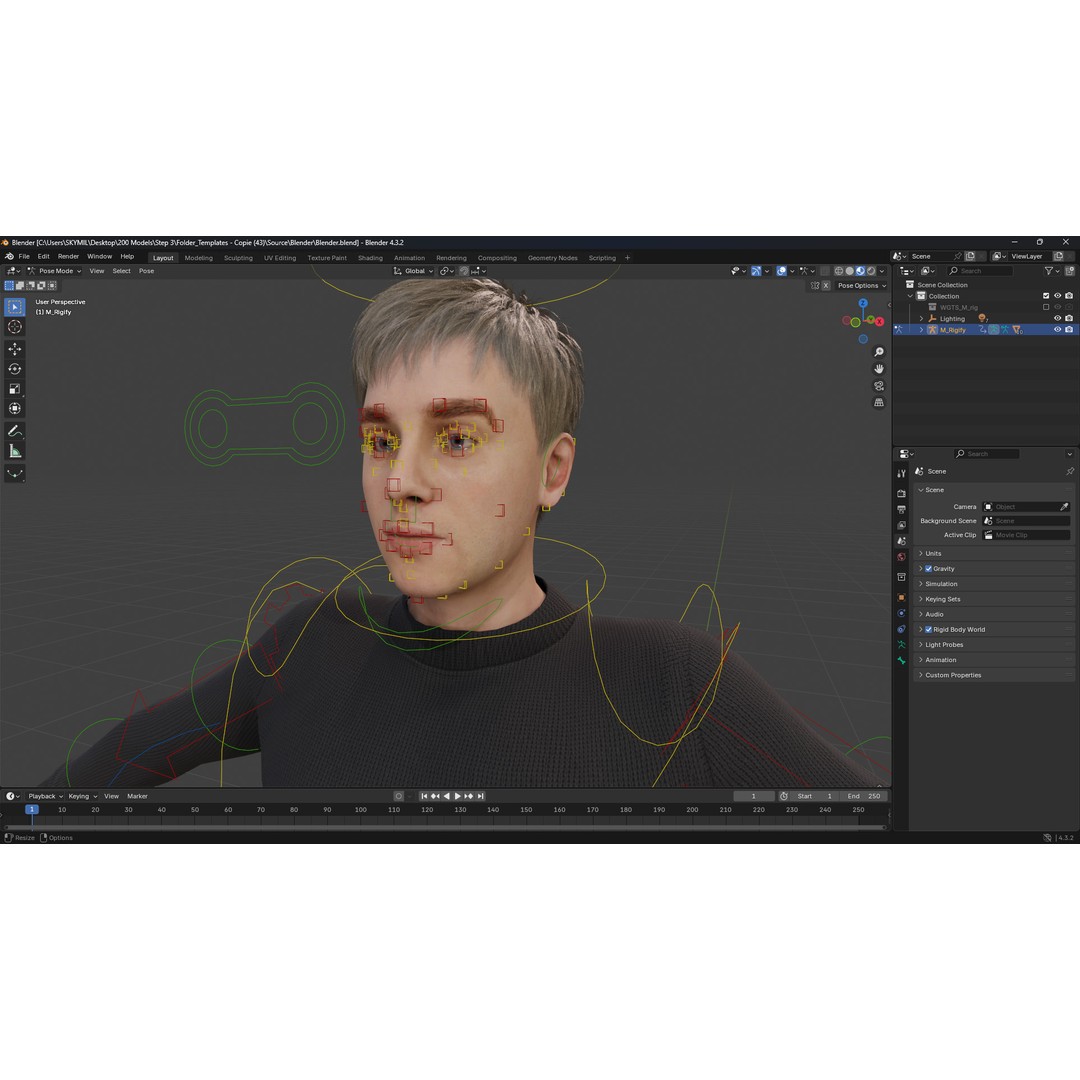Open the View Layer properties tab
Viewport: 1080px width, 1080px height.
(901, 526)
